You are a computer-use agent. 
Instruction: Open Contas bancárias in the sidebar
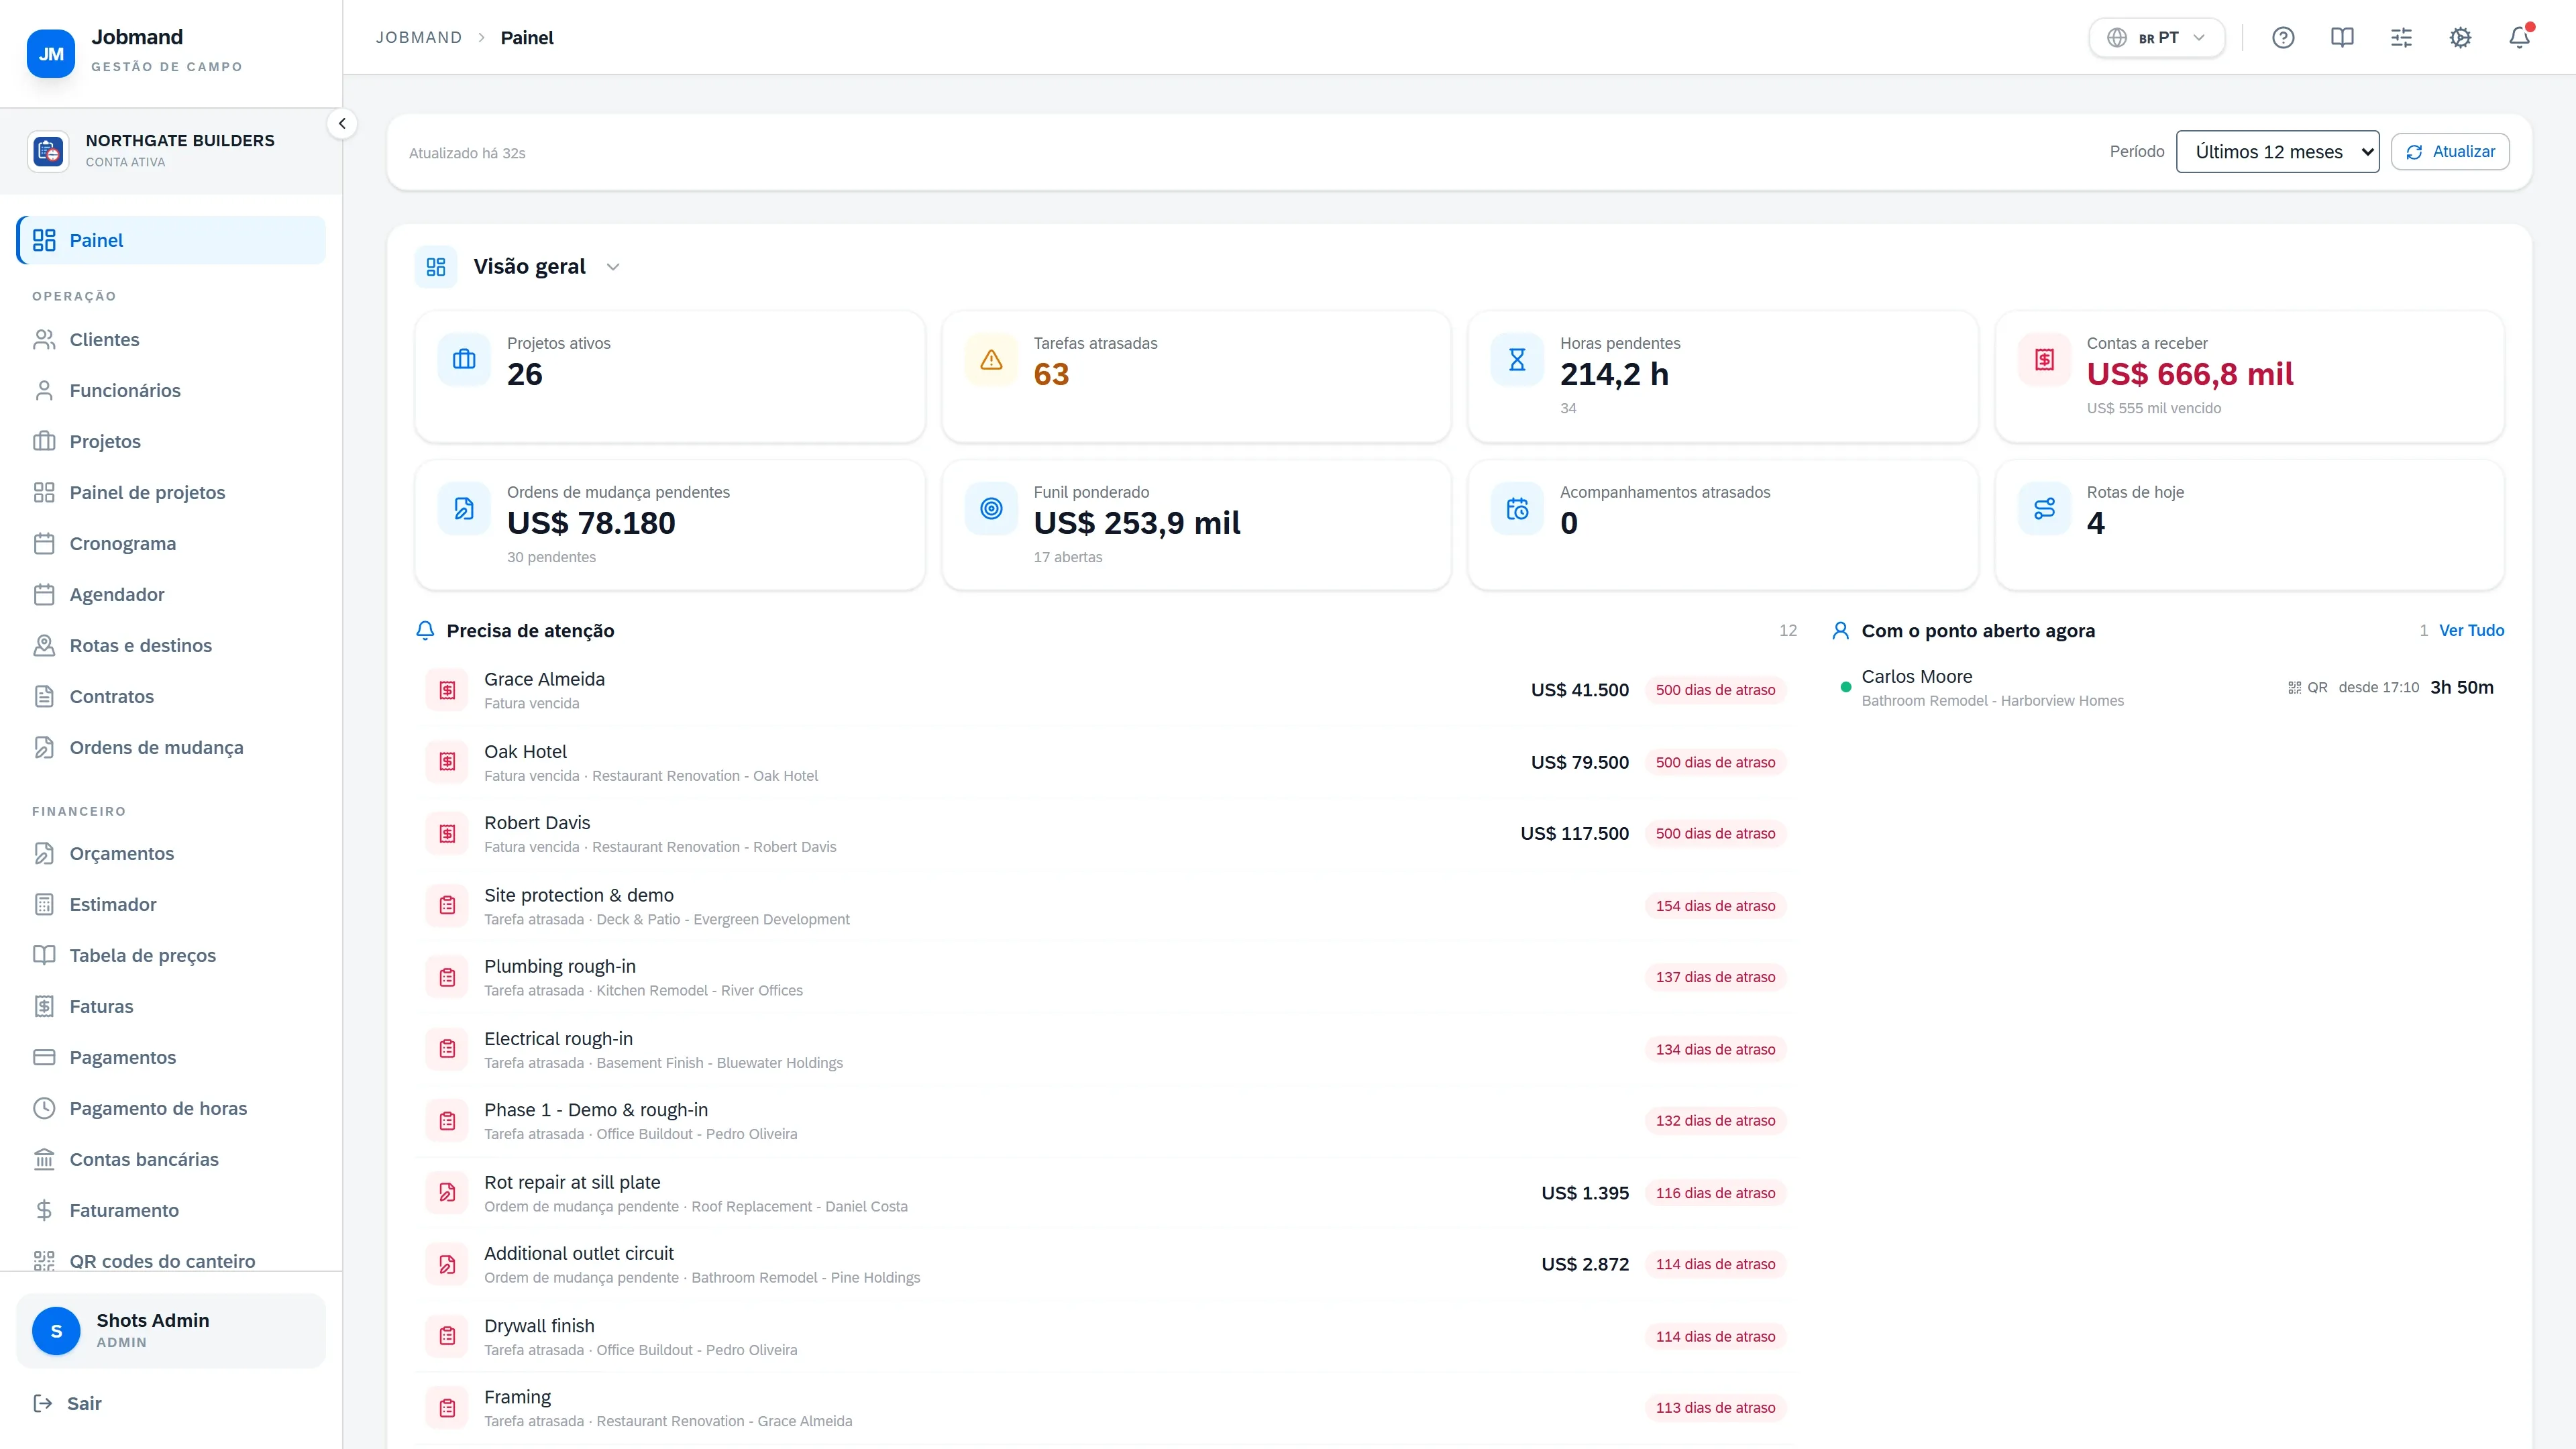pyautogui.click(x=171, y=1160)
